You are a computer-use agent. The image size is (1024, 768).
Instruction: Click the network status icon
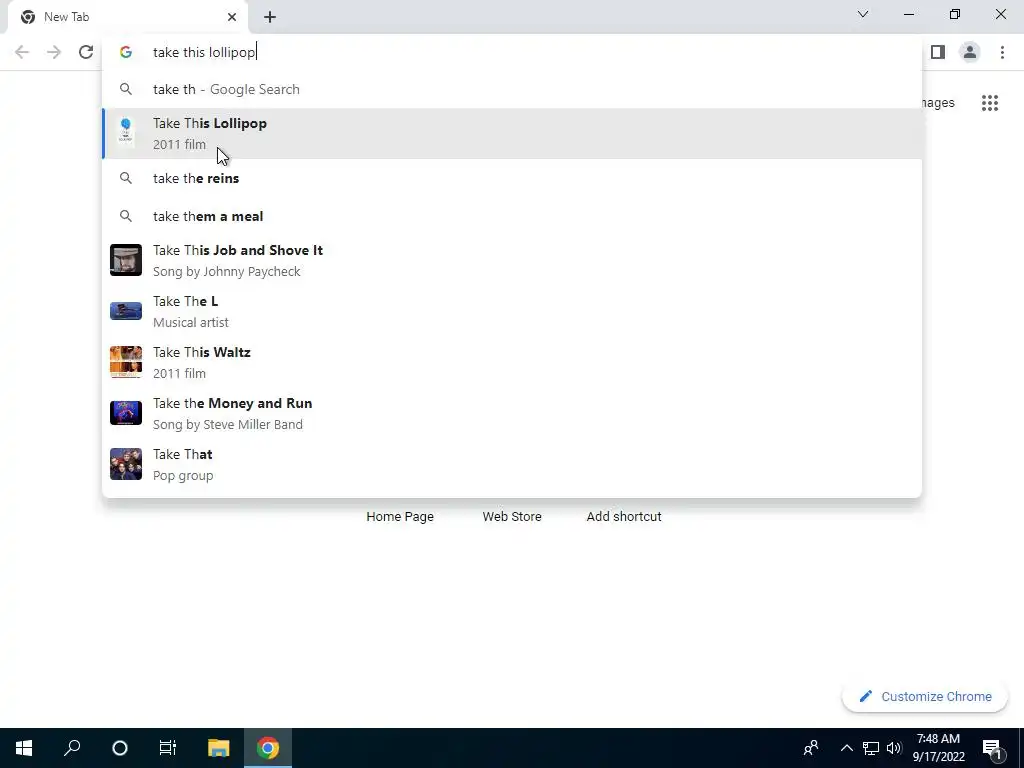pyautogui.click(x=871, y=748)
